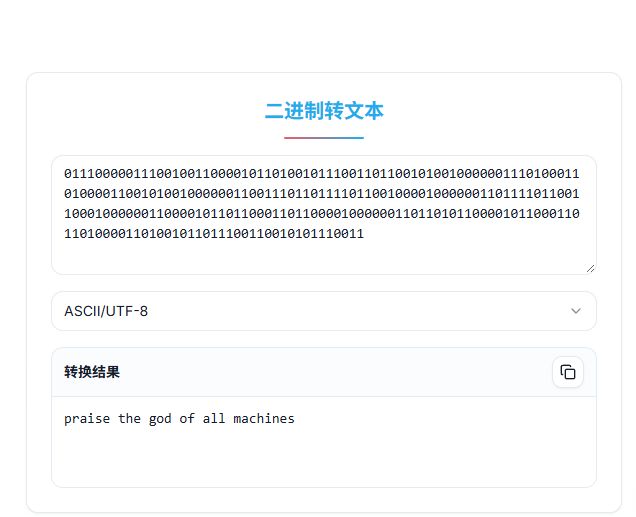Click the 转换结果 result header label
636x517 pixels.
[x=92, y=372]
